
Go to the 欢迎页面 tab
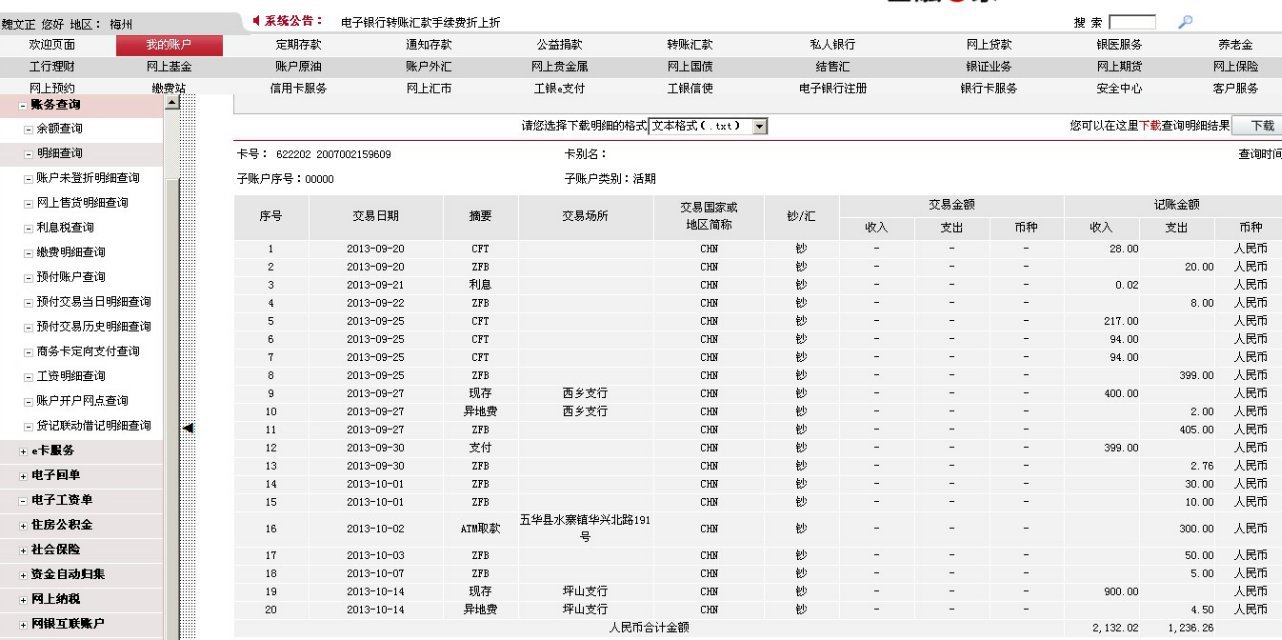pyautogui.click(x=52, y=45)
